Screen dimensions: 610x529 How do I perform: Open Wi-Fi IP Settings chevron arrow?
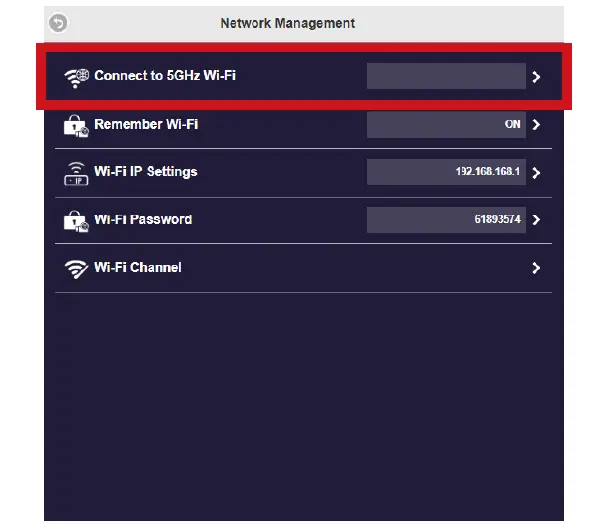click(537, 173)
